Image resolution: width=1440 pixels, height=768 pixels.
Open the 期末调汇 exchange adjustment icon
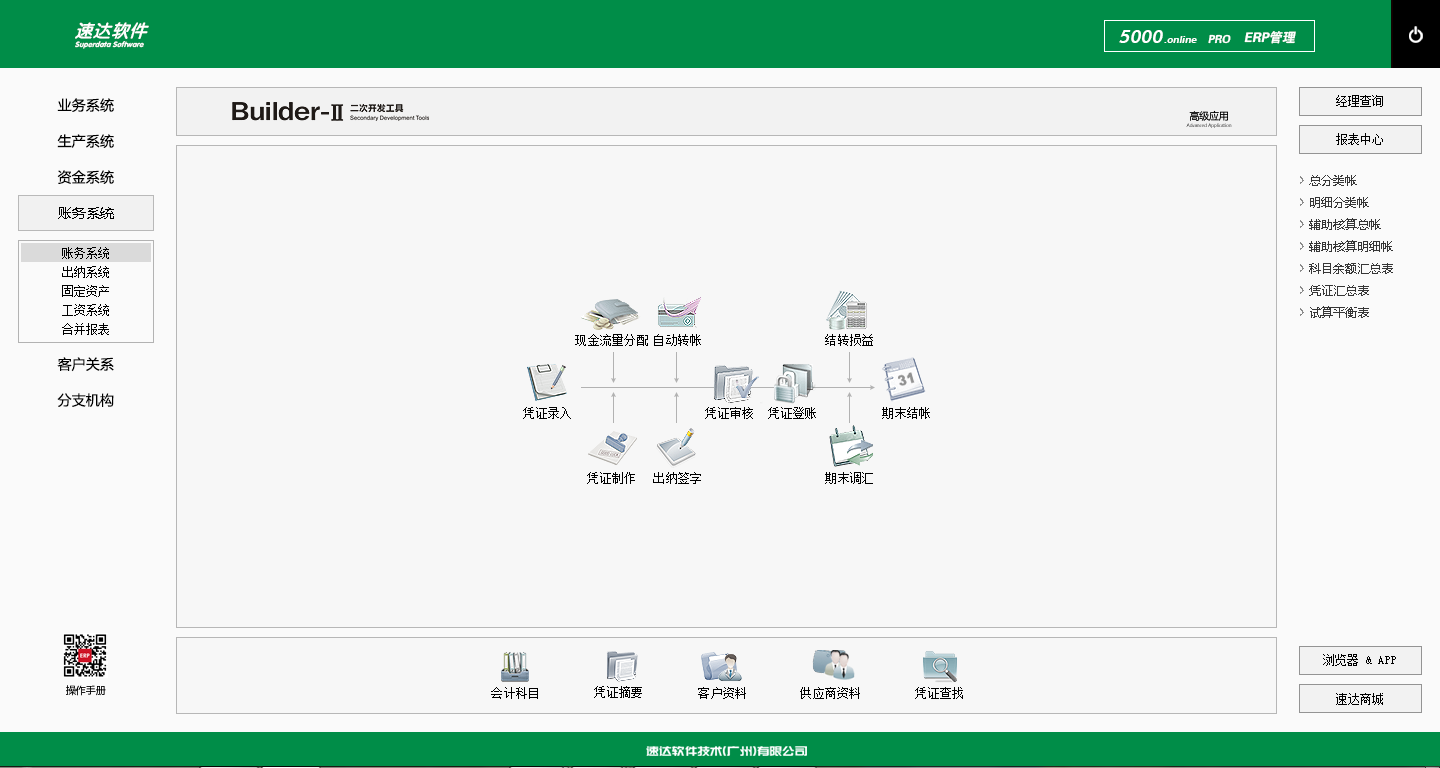[849, 449]
